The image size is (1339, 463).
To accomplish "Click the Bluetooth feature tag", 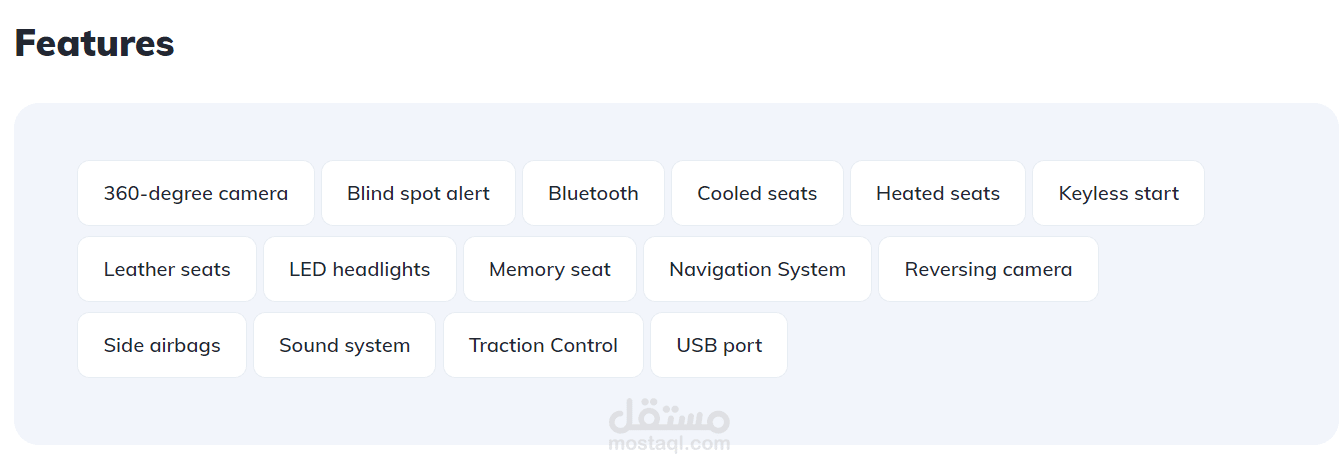I will pos(593,193).
